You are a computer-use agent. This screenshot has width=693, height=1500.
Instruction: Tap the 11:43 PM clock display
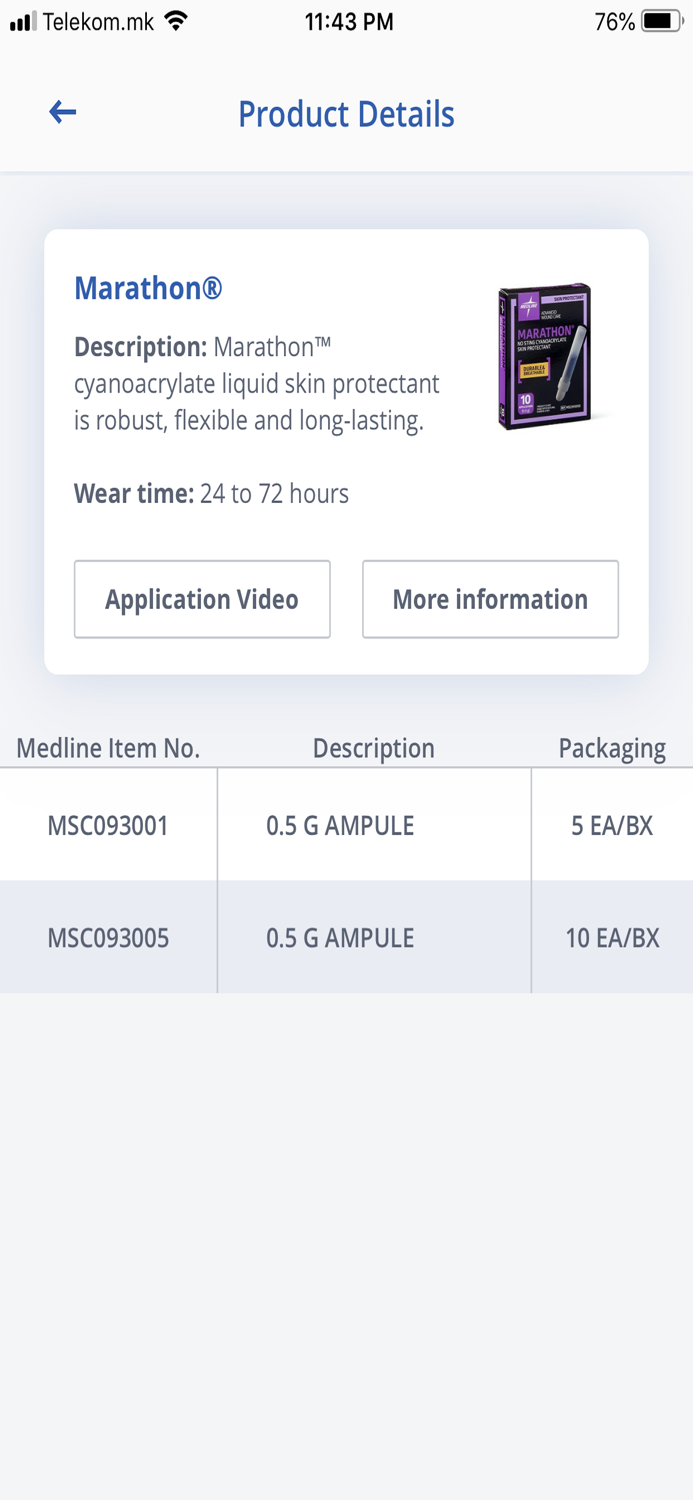tap(347, 20)
